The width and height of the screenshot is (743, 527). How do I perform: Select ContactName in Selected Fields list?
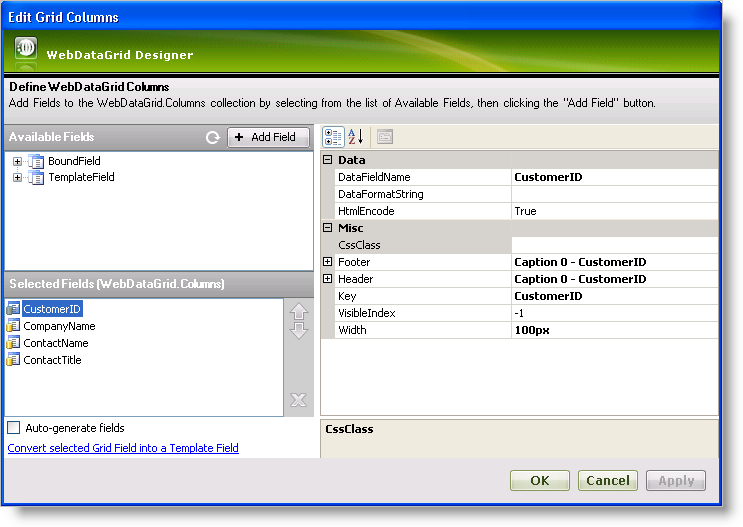[56, 343]
